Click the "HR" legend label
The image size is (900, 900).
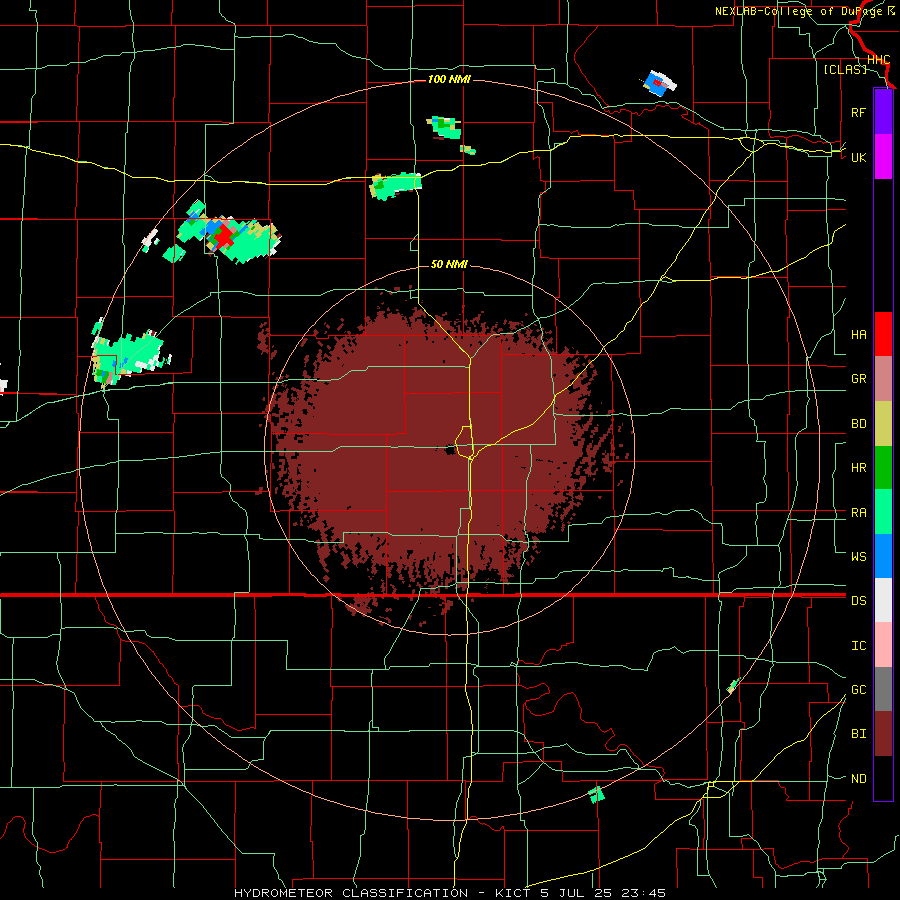(x=858, y=468)
